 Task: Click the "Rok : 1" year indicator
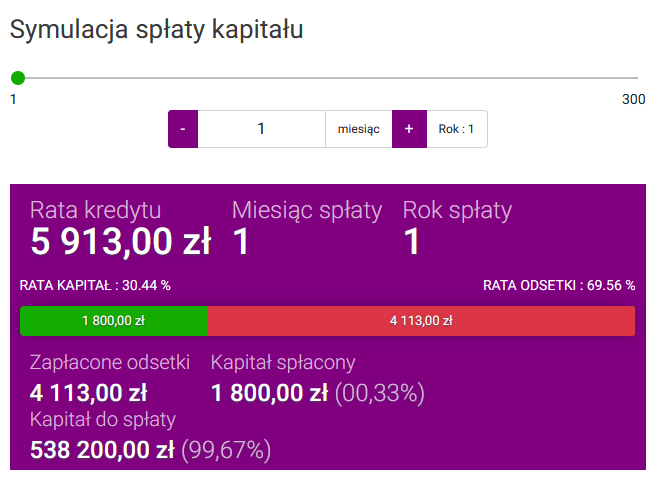coord(457,129)
